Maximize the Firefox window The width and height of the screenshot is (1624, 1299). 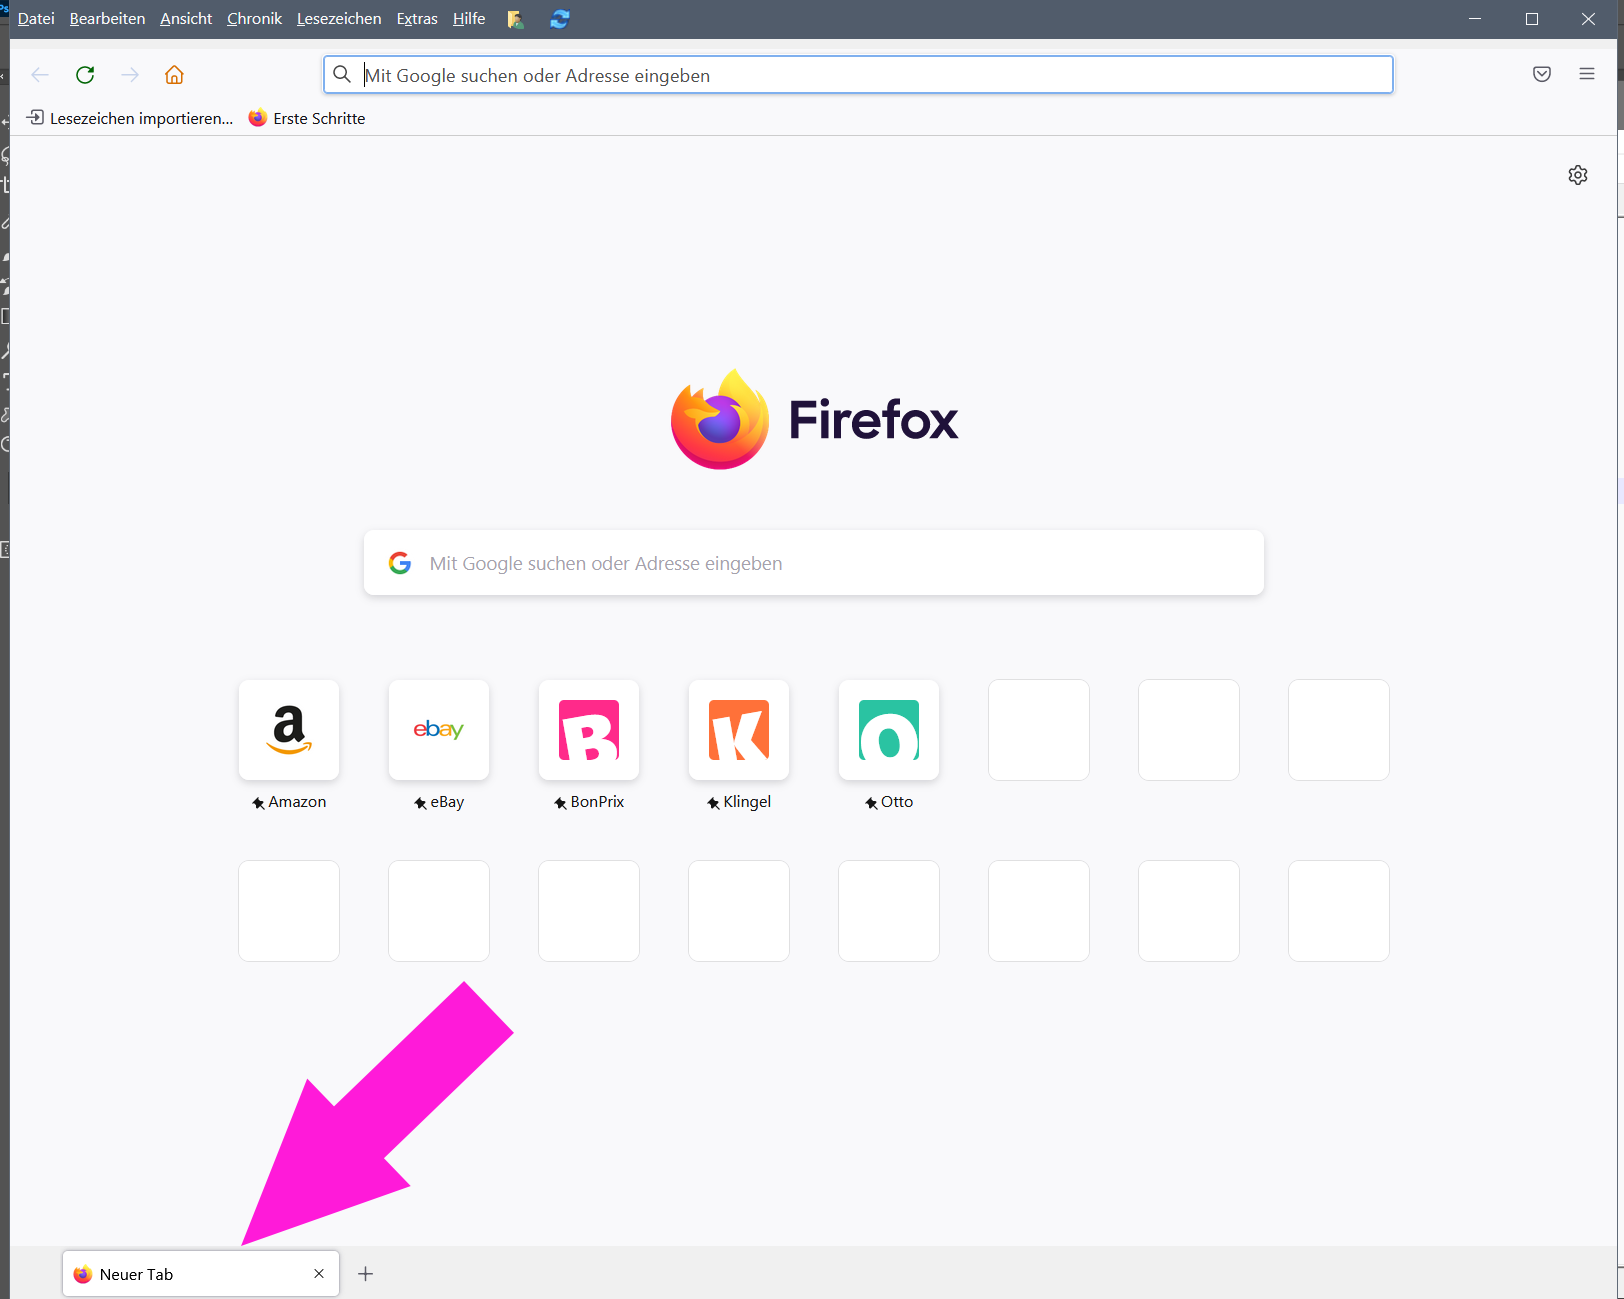click(x=1532, y=19)
